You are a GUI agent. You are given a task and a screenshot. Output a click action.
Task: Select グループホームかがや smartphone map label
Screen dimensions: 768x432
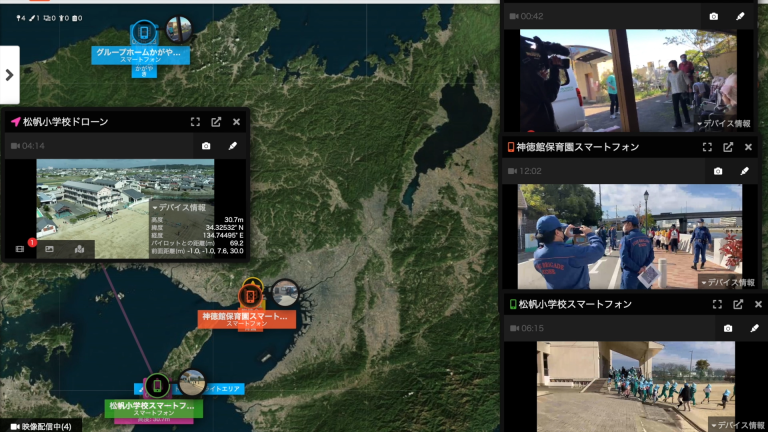[x=139, y=53]
